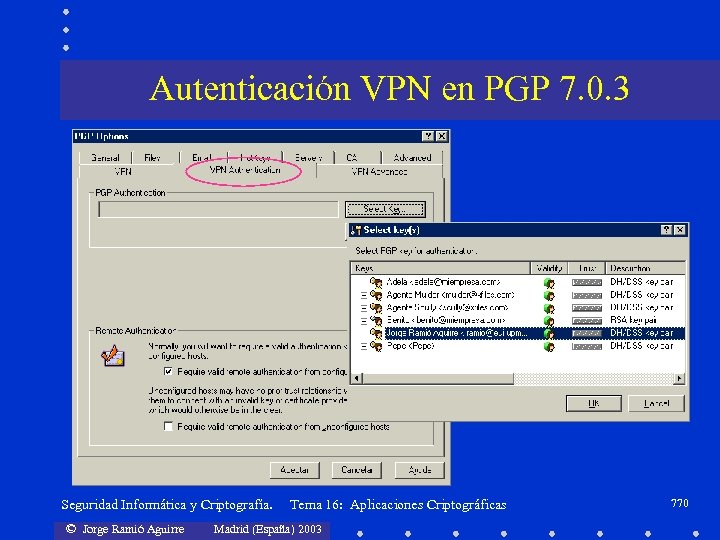Enable require authentication from unconfigured hosts
The width and height of the screenshot is (720, 540).
tap(168, 426)
